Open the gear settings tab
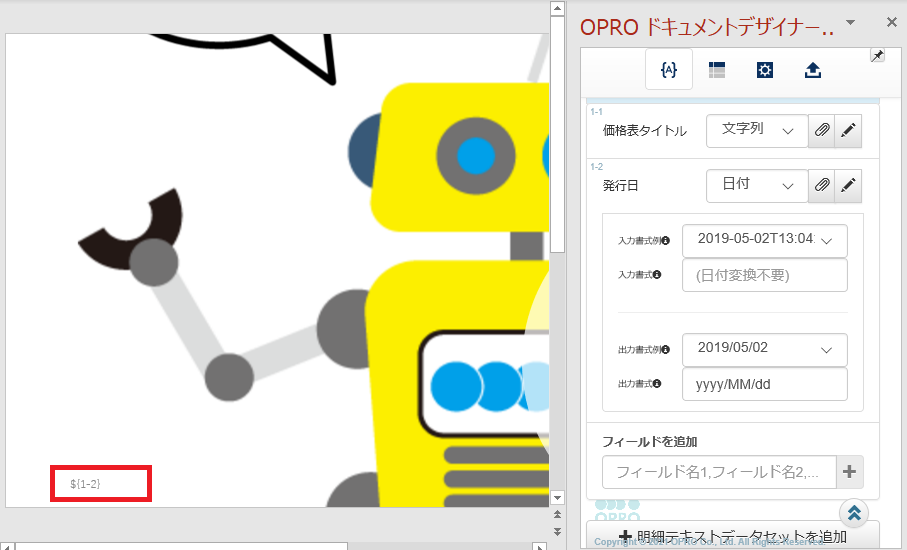 point(765,70)
